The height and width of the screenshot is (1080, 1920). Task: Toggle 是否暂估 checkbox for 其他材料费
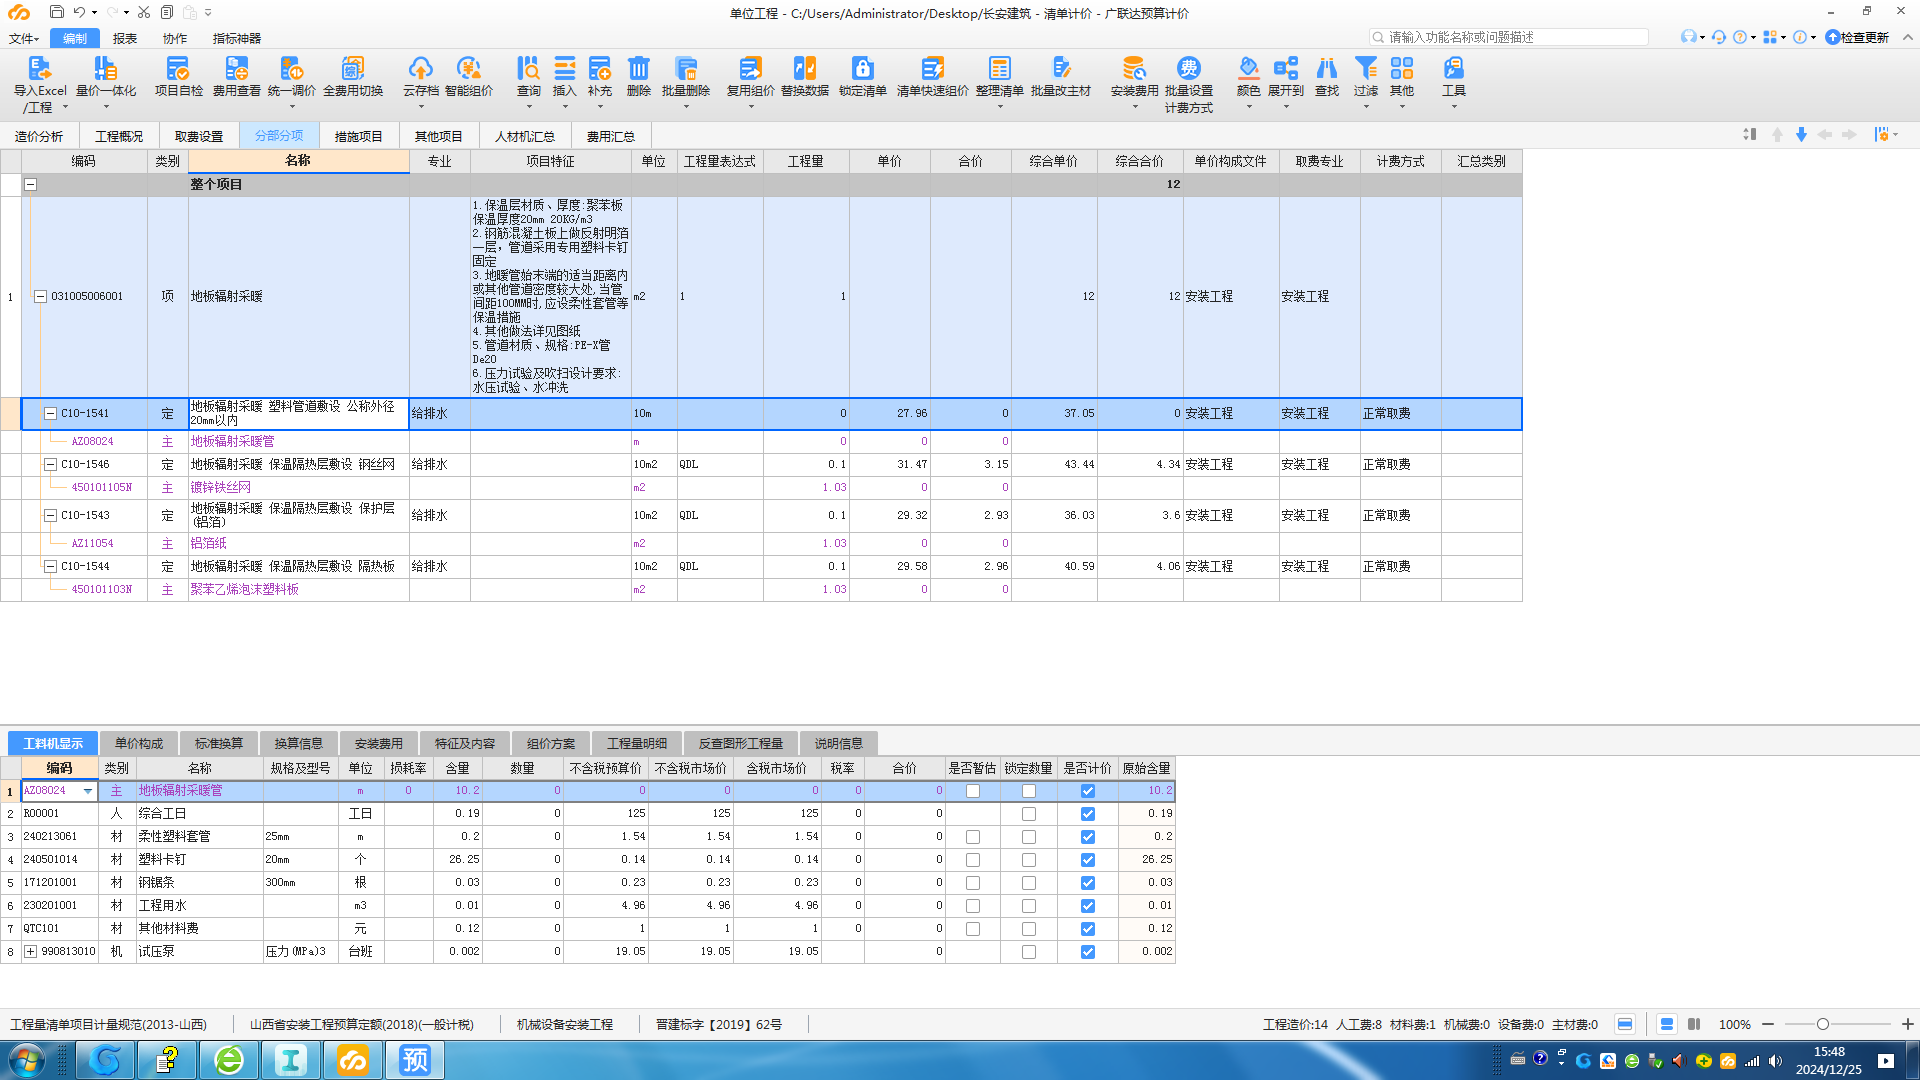point(973,929)
